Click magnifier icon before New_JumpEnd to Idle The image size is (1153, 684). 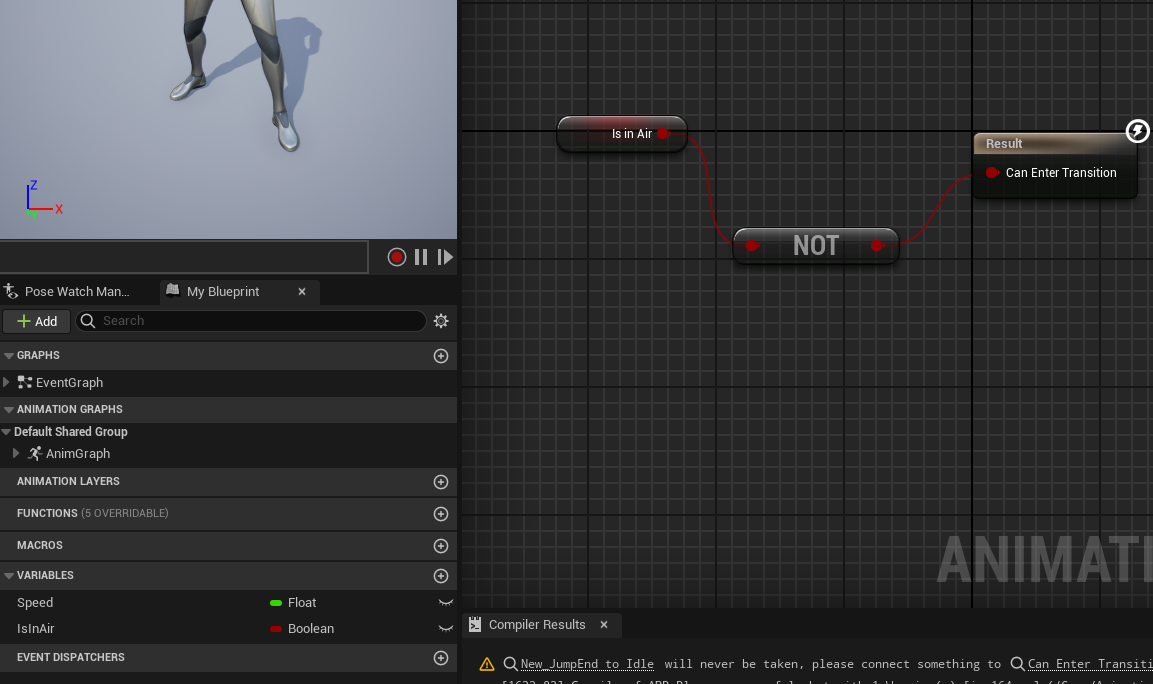coord(510,664)
